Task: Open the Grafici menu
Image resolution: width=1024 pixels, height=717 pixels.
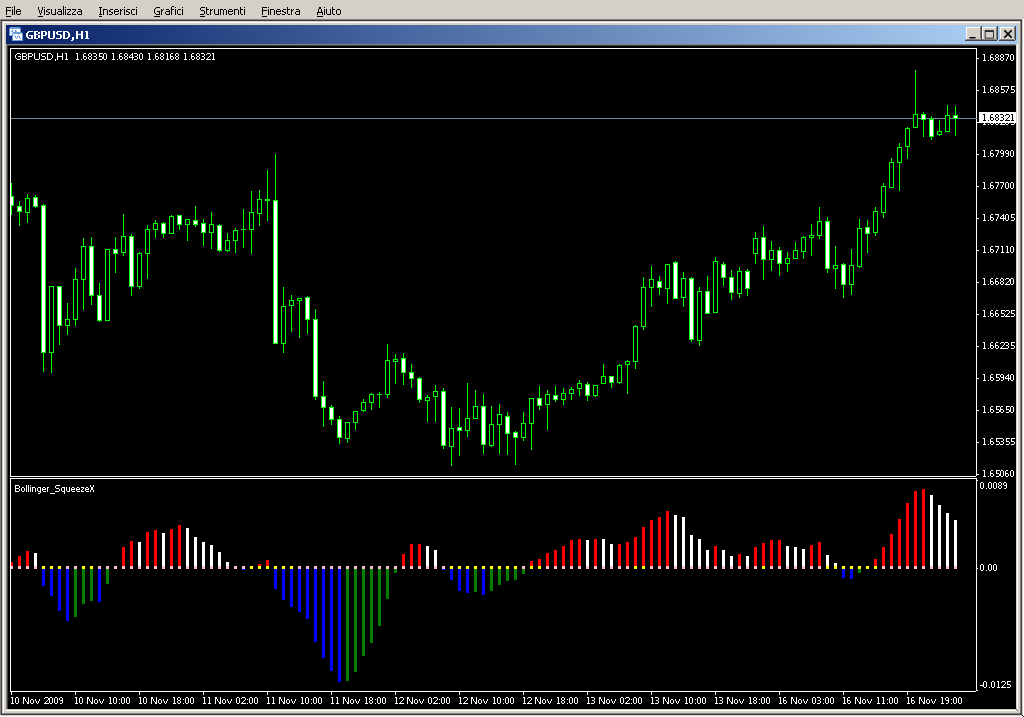Action: (168, 11)
